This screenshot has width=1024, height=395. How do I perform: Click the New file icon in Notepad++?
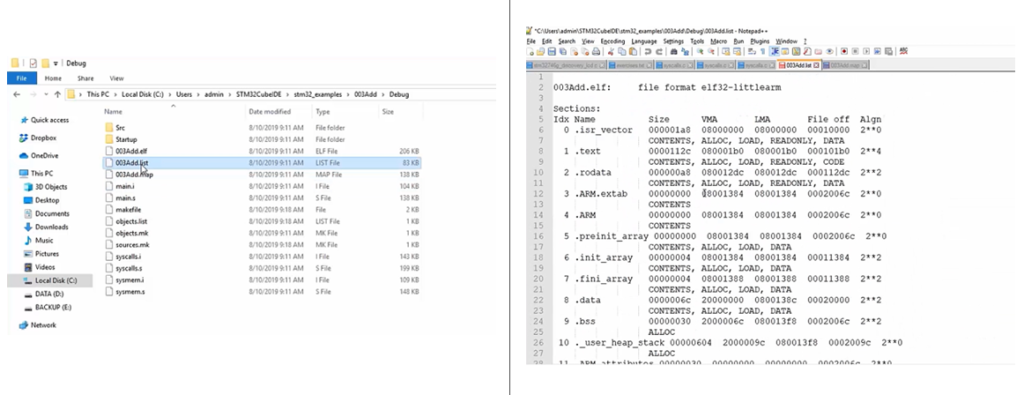coord(530,51)
